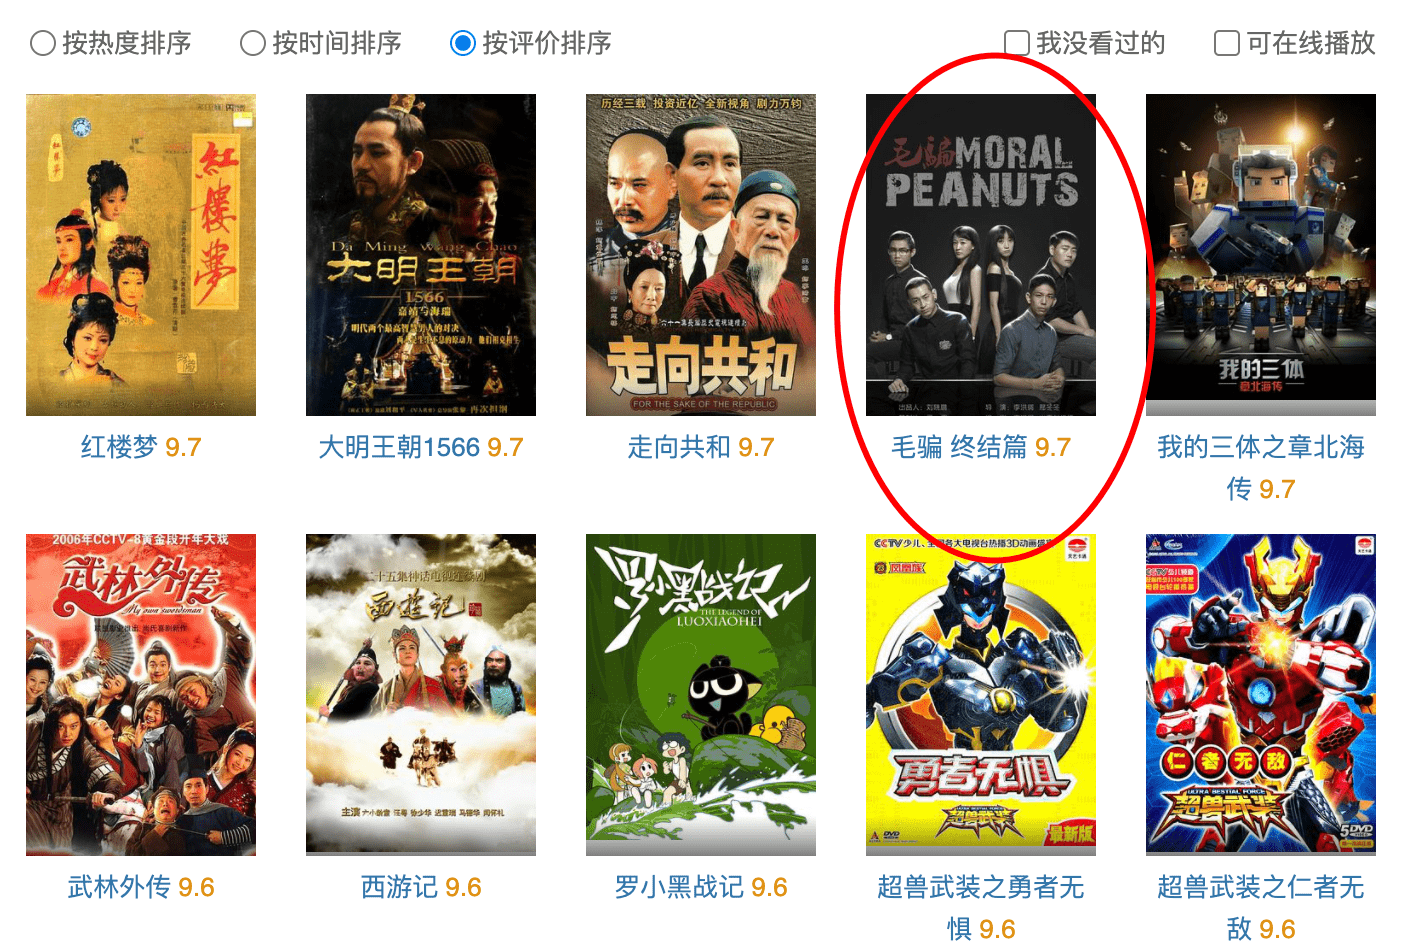Open the 武林外传 poster thumbnail
Viewport: 1420px width, 950px height.
[x=141, y=695]
